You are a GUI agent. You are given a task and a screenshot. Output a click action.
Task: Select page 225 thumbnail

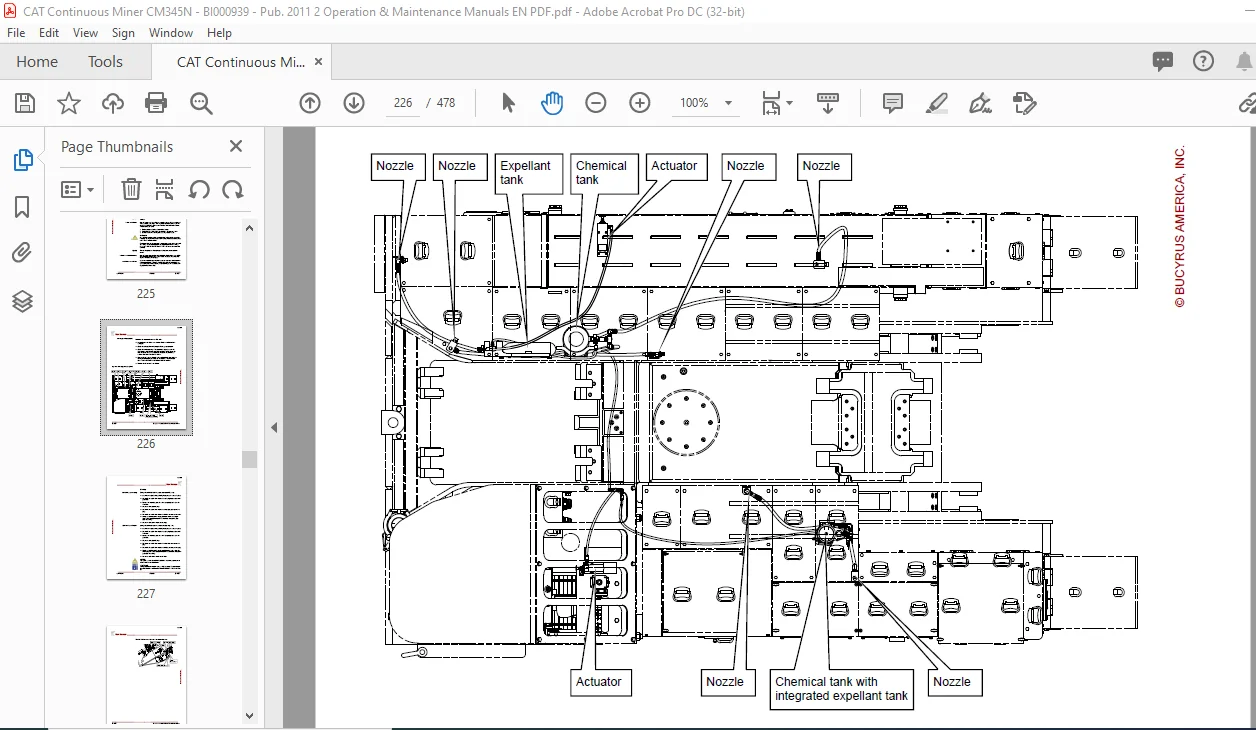click(146, 249)
